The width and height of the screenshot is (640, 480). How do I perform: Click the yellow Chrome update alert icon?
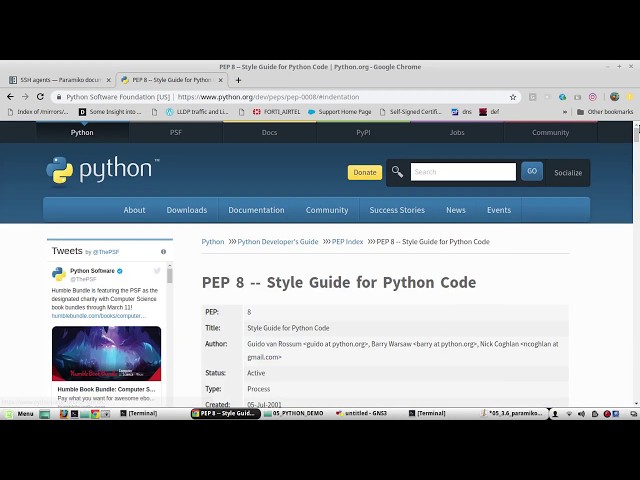(x=630, y=97)
